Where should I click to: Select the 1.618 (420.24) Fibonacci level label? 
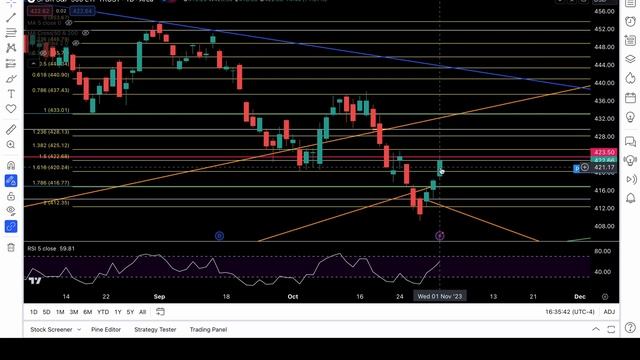51,167
